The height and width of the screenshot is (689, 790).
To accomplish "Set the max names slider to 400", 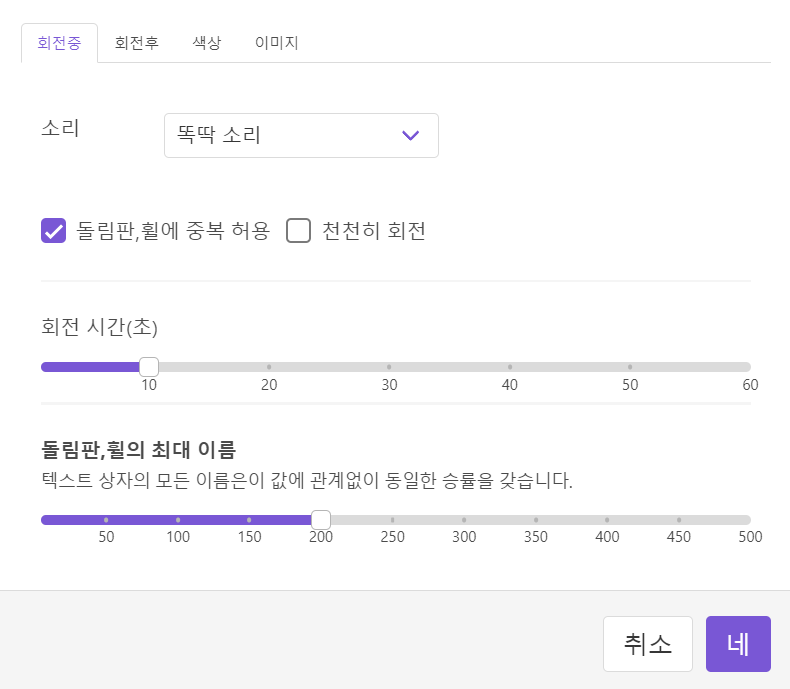I will point(607,520).
